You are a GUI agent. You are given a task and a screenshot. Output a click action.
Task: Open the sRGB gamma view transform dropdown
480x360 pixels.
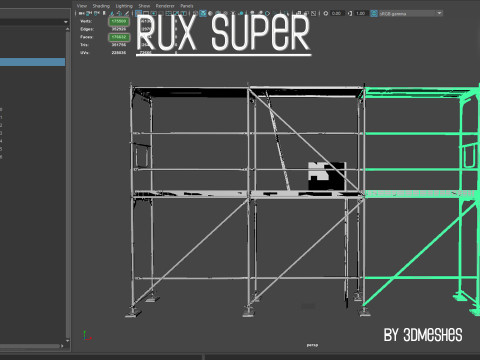click(x=411, y=13)
